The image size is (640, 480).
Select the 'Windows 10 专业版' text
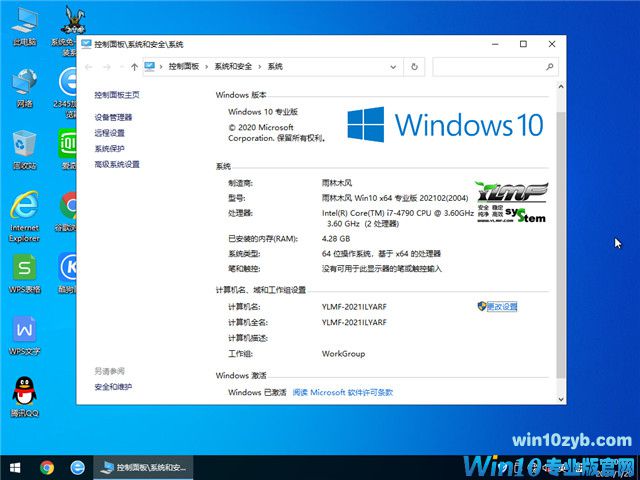pyautogui.click(x=263, y=112)
